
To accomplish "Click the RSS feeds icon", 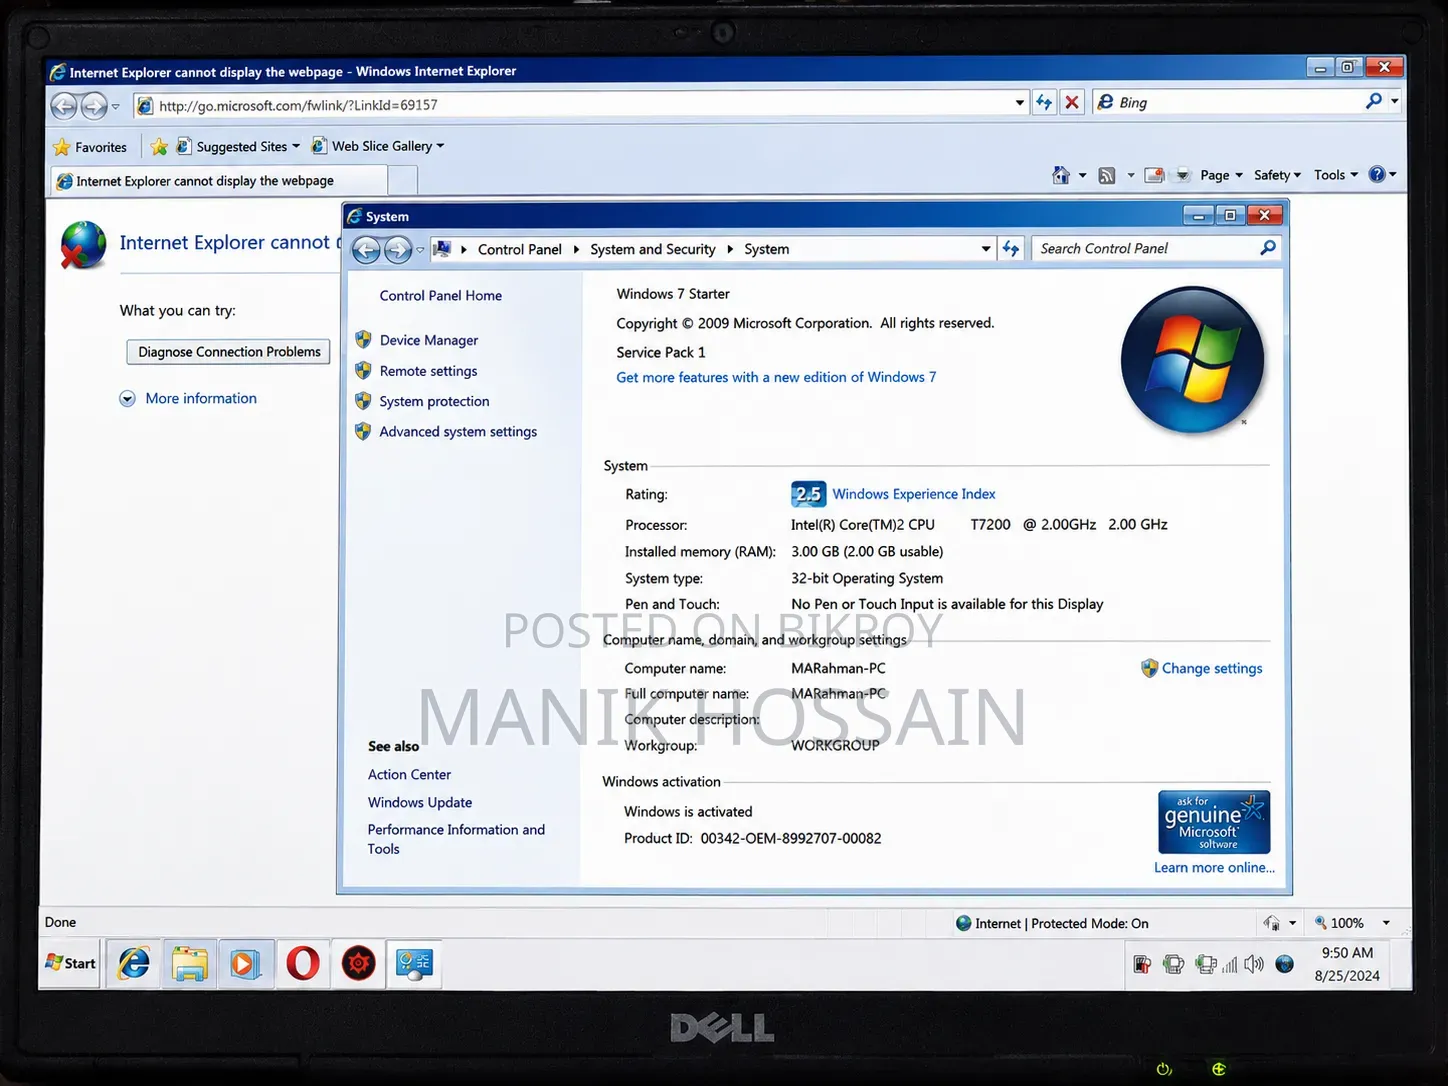I will click(x=1107, y=176).
